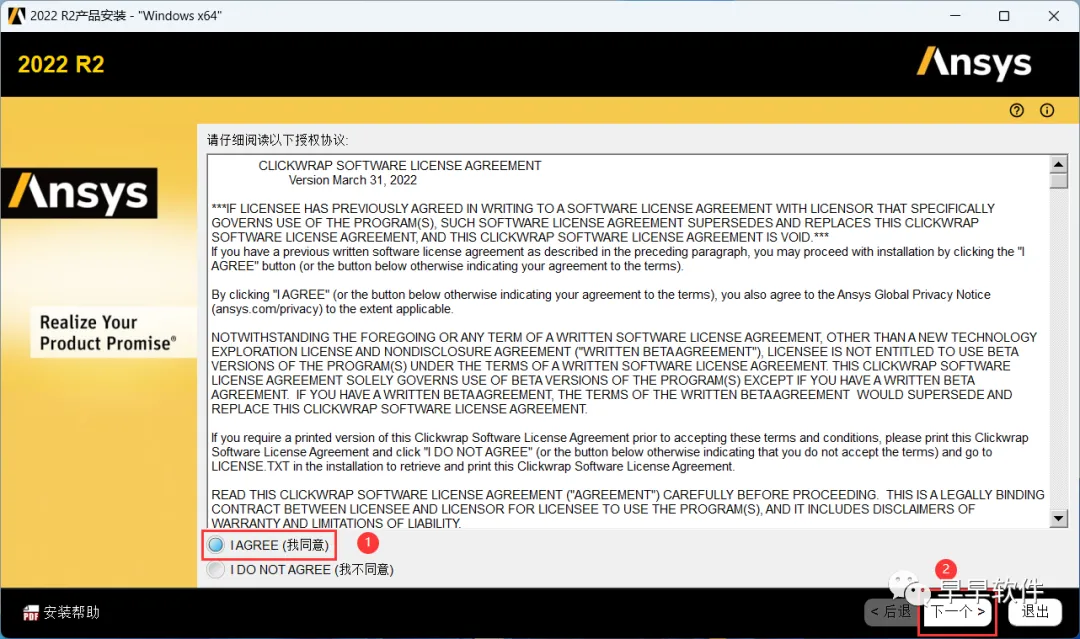This screenshot has height=639, width=1080.
Task: Click the < 后退 back button
Action: point(891,611)
